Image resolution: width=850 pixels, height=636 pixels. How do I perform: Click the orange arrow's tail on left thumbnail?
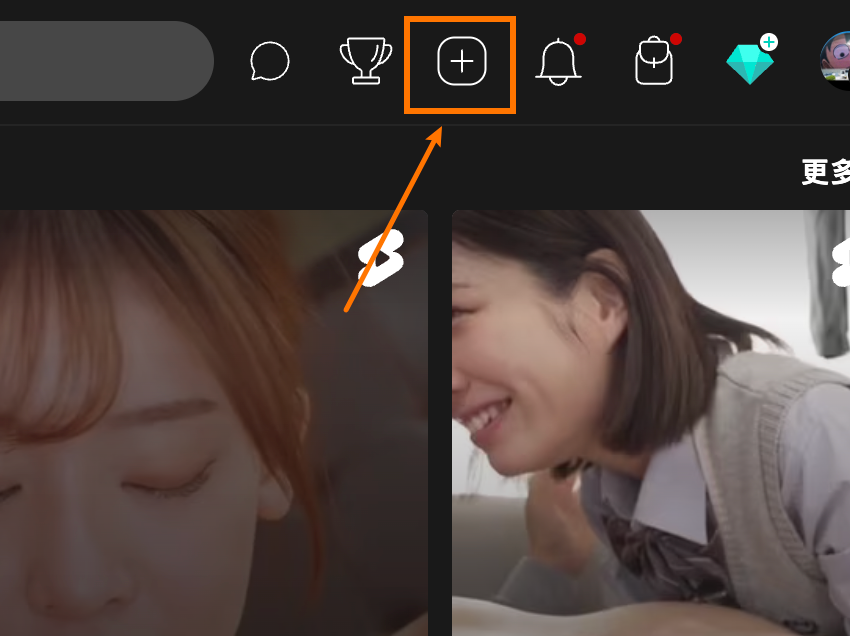coord(347,309)
